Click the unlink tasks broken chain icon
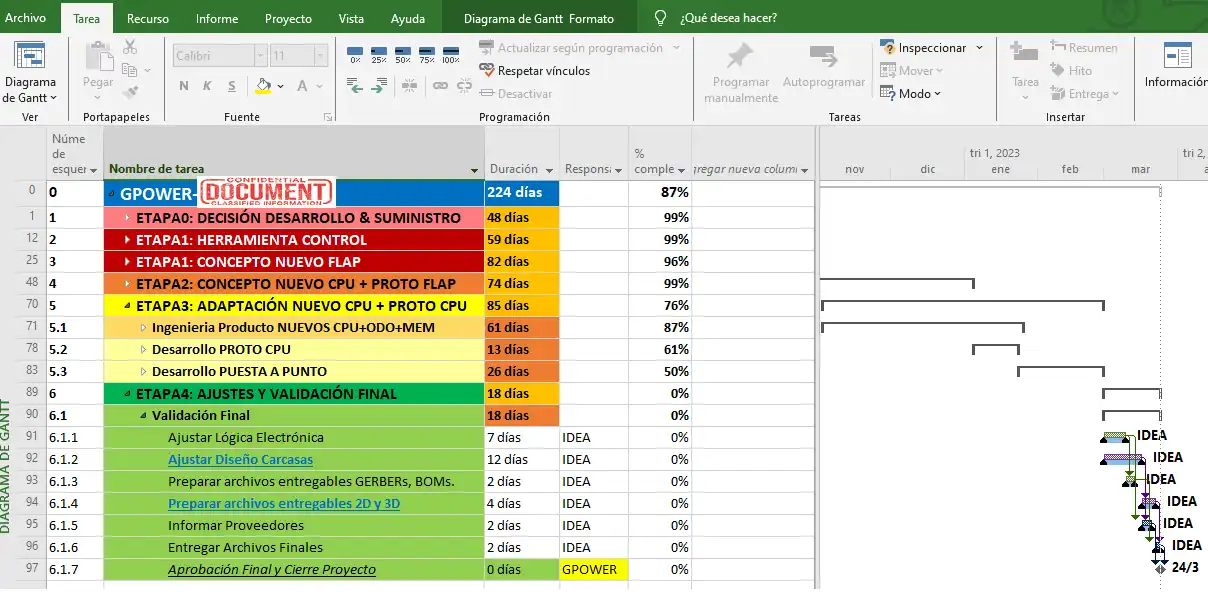The image size is (1208, 602). coord(463,86)
